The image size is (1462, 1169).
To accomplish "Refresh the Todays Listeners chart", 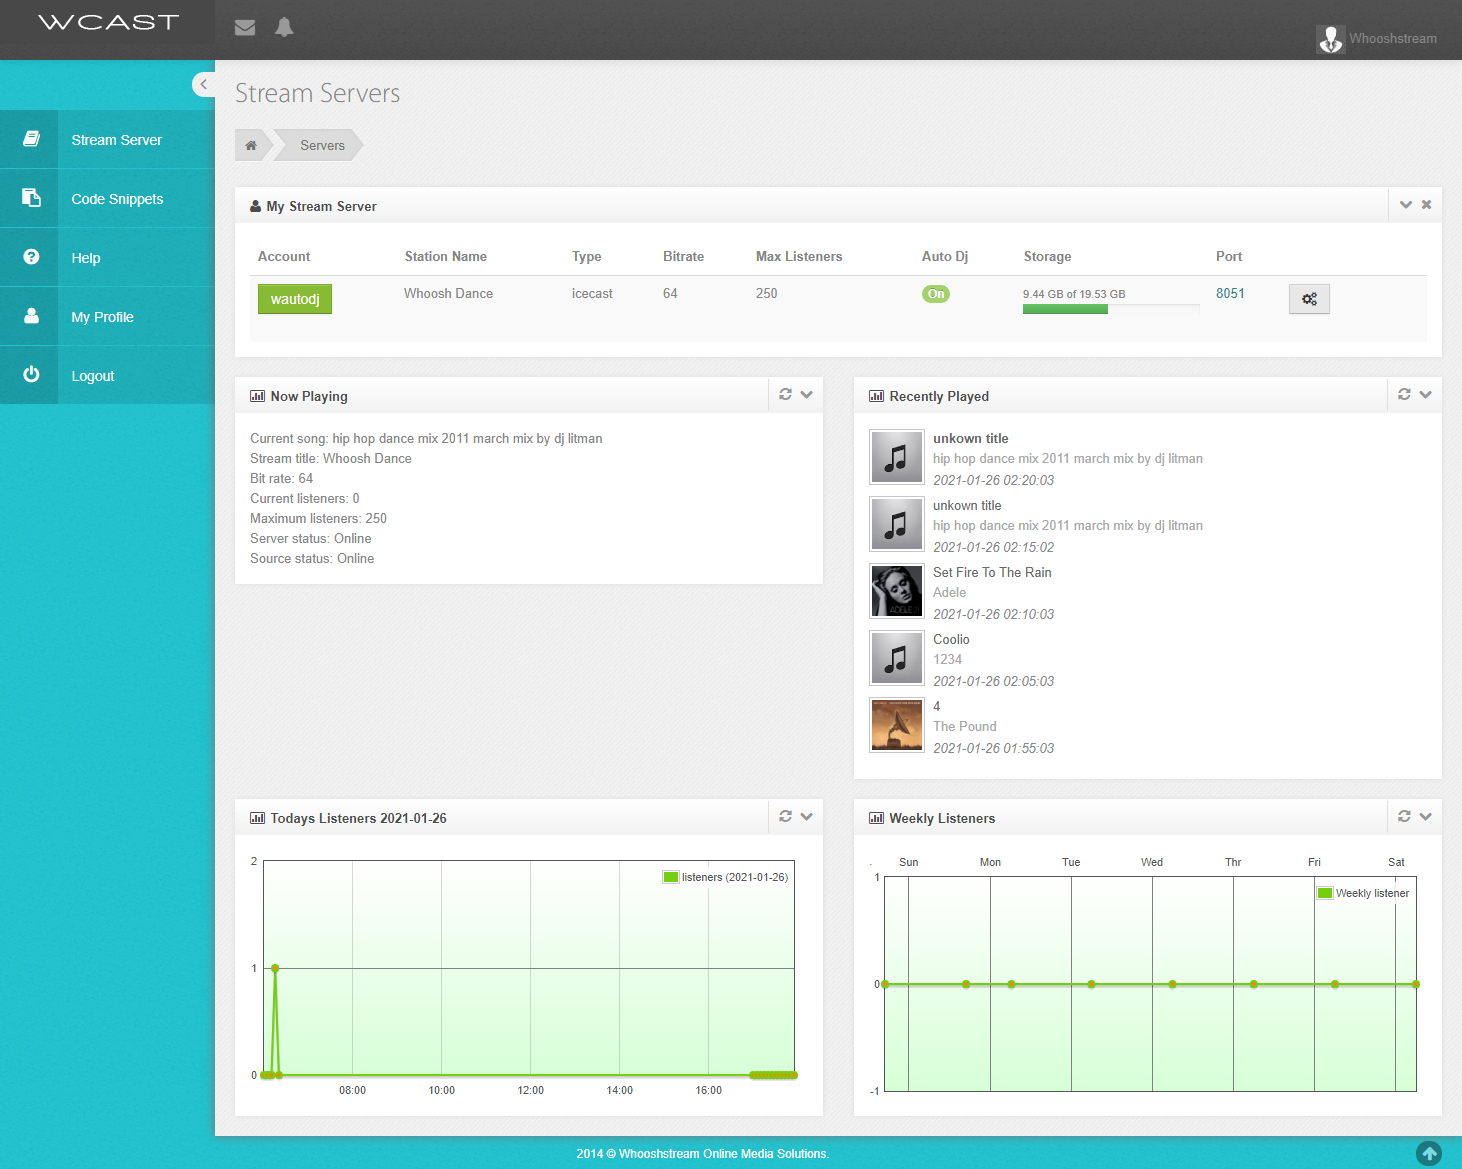I will pyautogui.click(x=785, y=817).
